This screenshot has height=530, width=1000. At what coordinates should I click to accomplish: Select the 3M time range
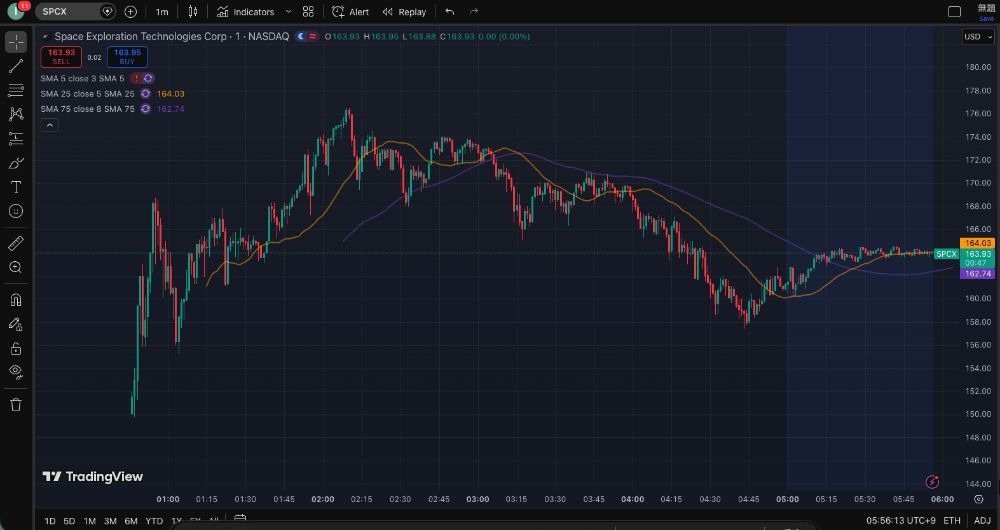pos(110,521)
